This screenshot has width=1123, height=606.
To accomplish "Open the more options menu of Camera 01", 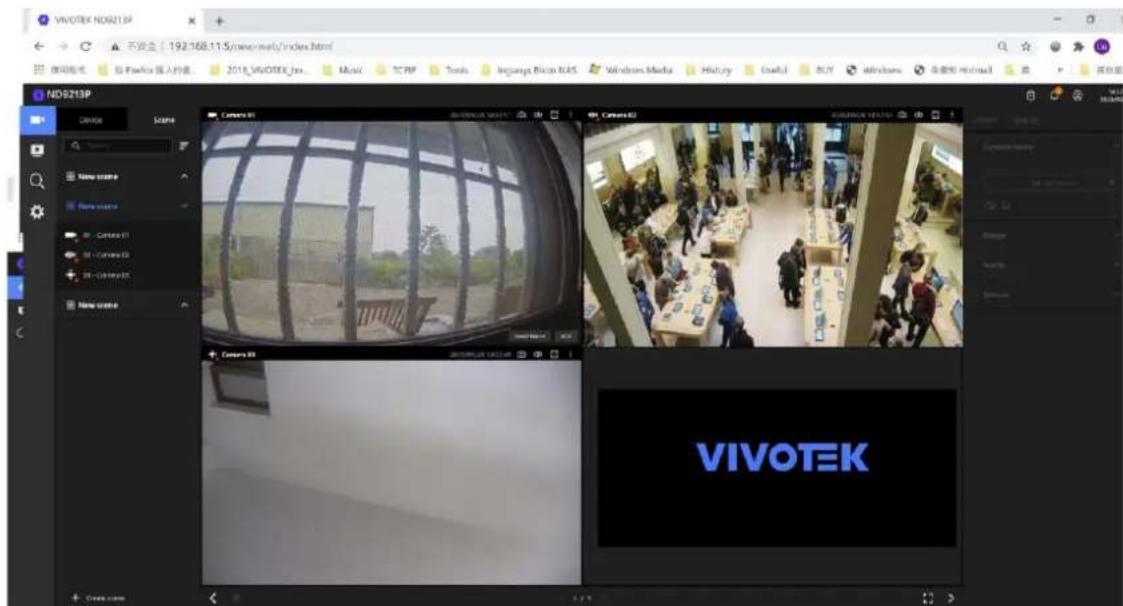I will coord(571,115).
